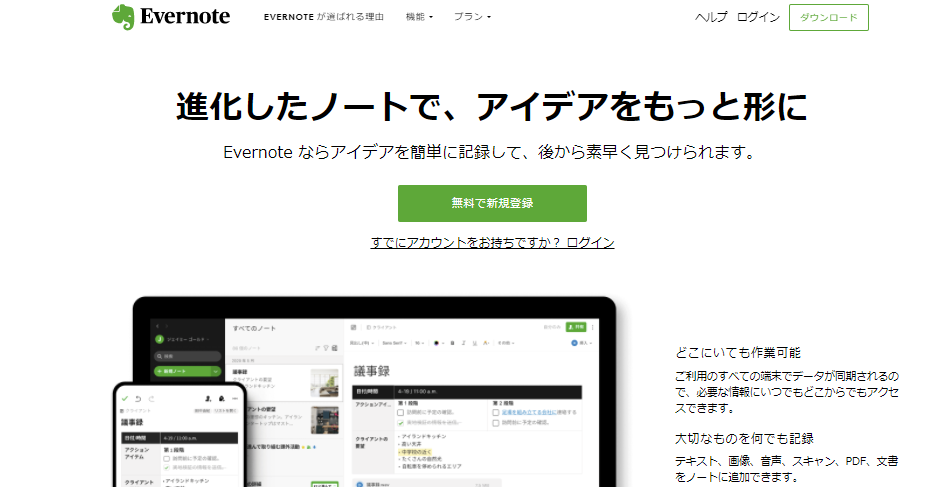Image resolution: width=944 pixels, height=487 pixels.
Task: Open the highlight color icon in editor toolbar
Action: (x=486, y=343)
